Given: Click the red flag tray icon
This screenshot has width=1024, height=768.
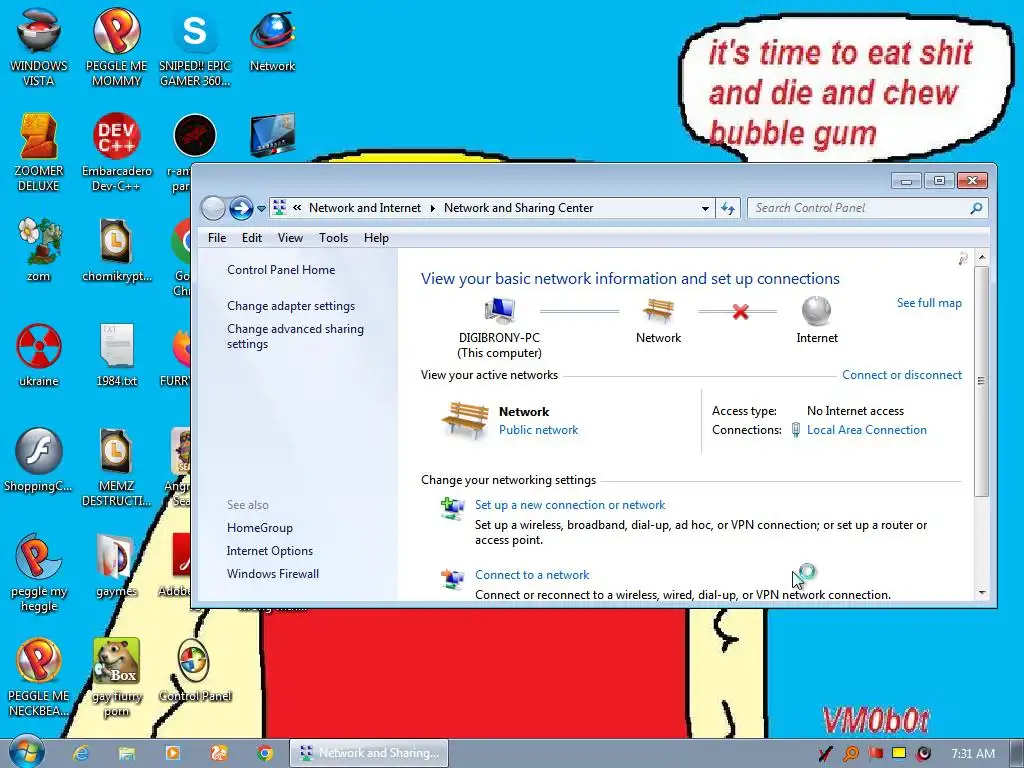Looking at the screenshot, I should (x=875, y=754).
